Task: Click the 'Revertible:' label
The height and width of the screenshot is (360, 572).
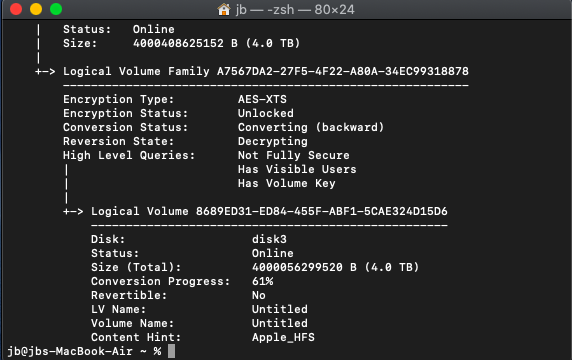Action: coord(129,295)
